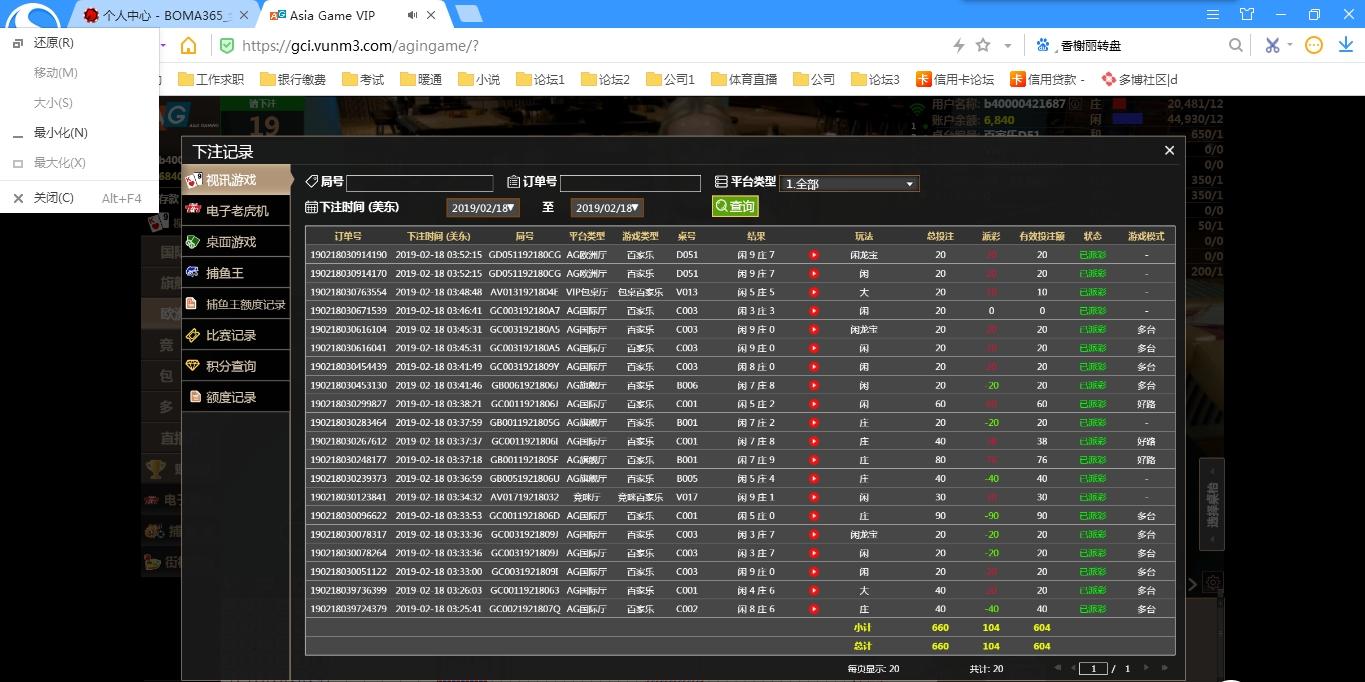Open the start date picker
This screenshot has width=1365, height=682.
483,208
